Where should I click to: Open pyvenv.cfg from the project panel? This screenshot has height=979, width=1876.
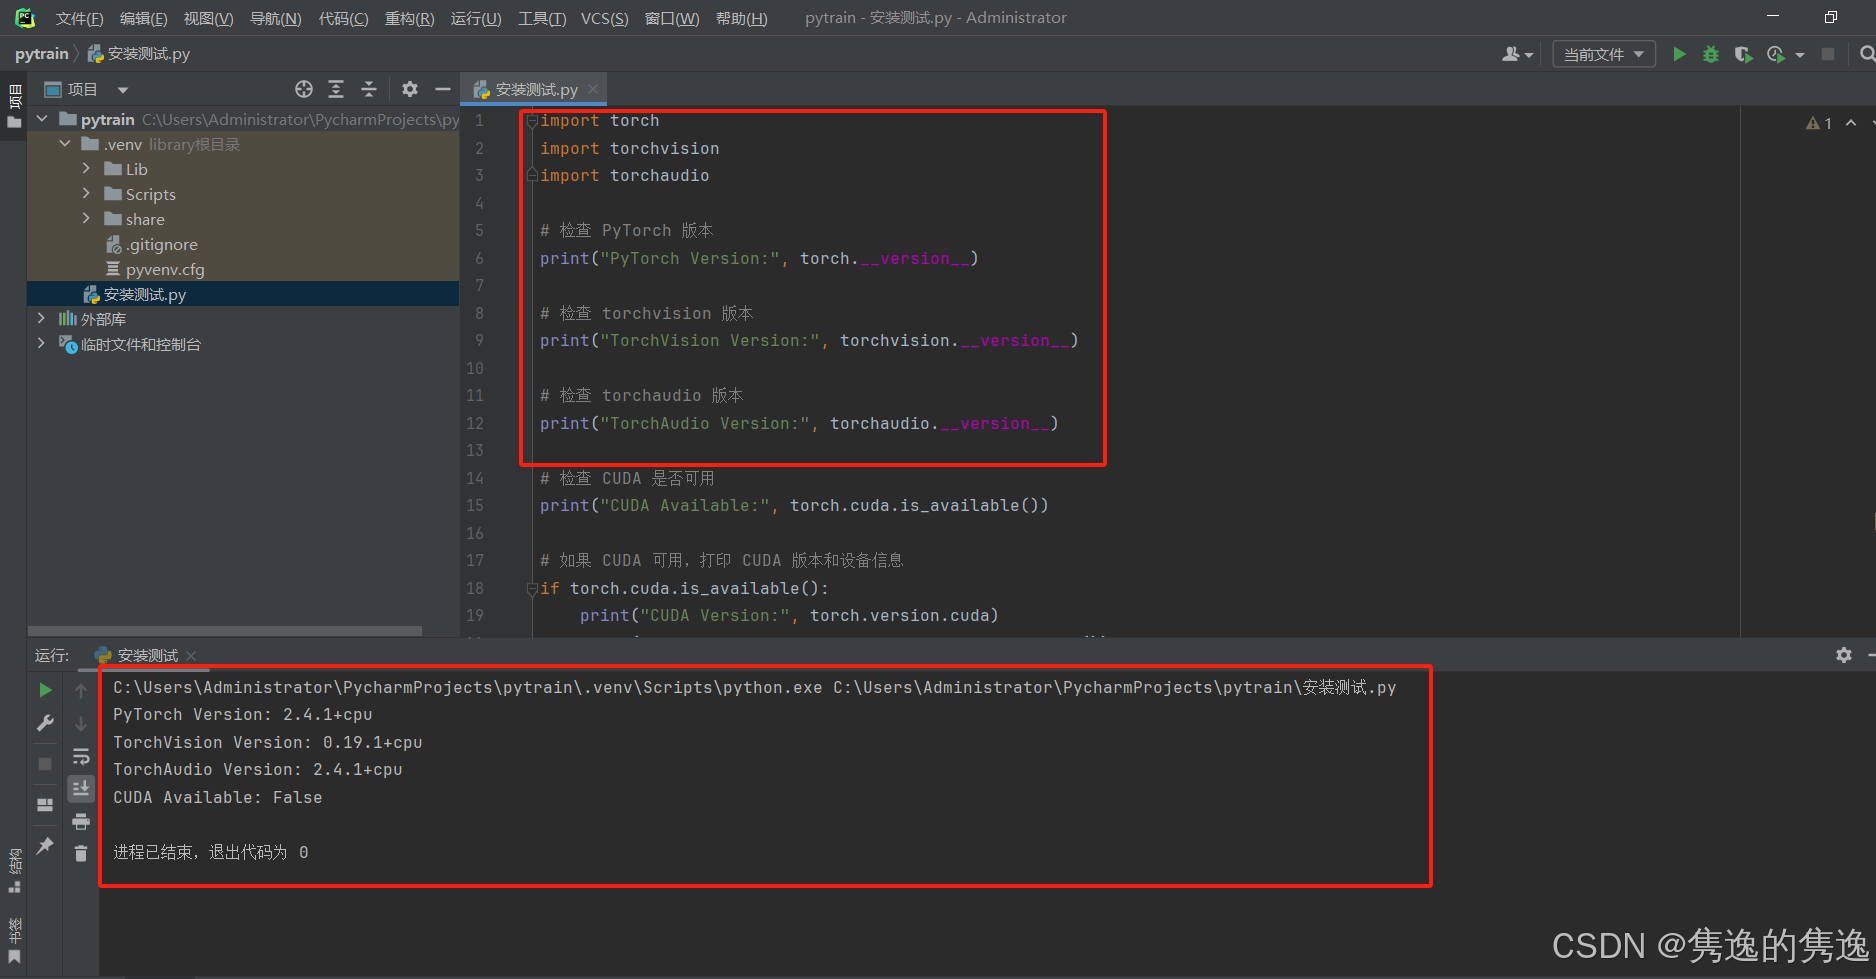tap(164, 269)
